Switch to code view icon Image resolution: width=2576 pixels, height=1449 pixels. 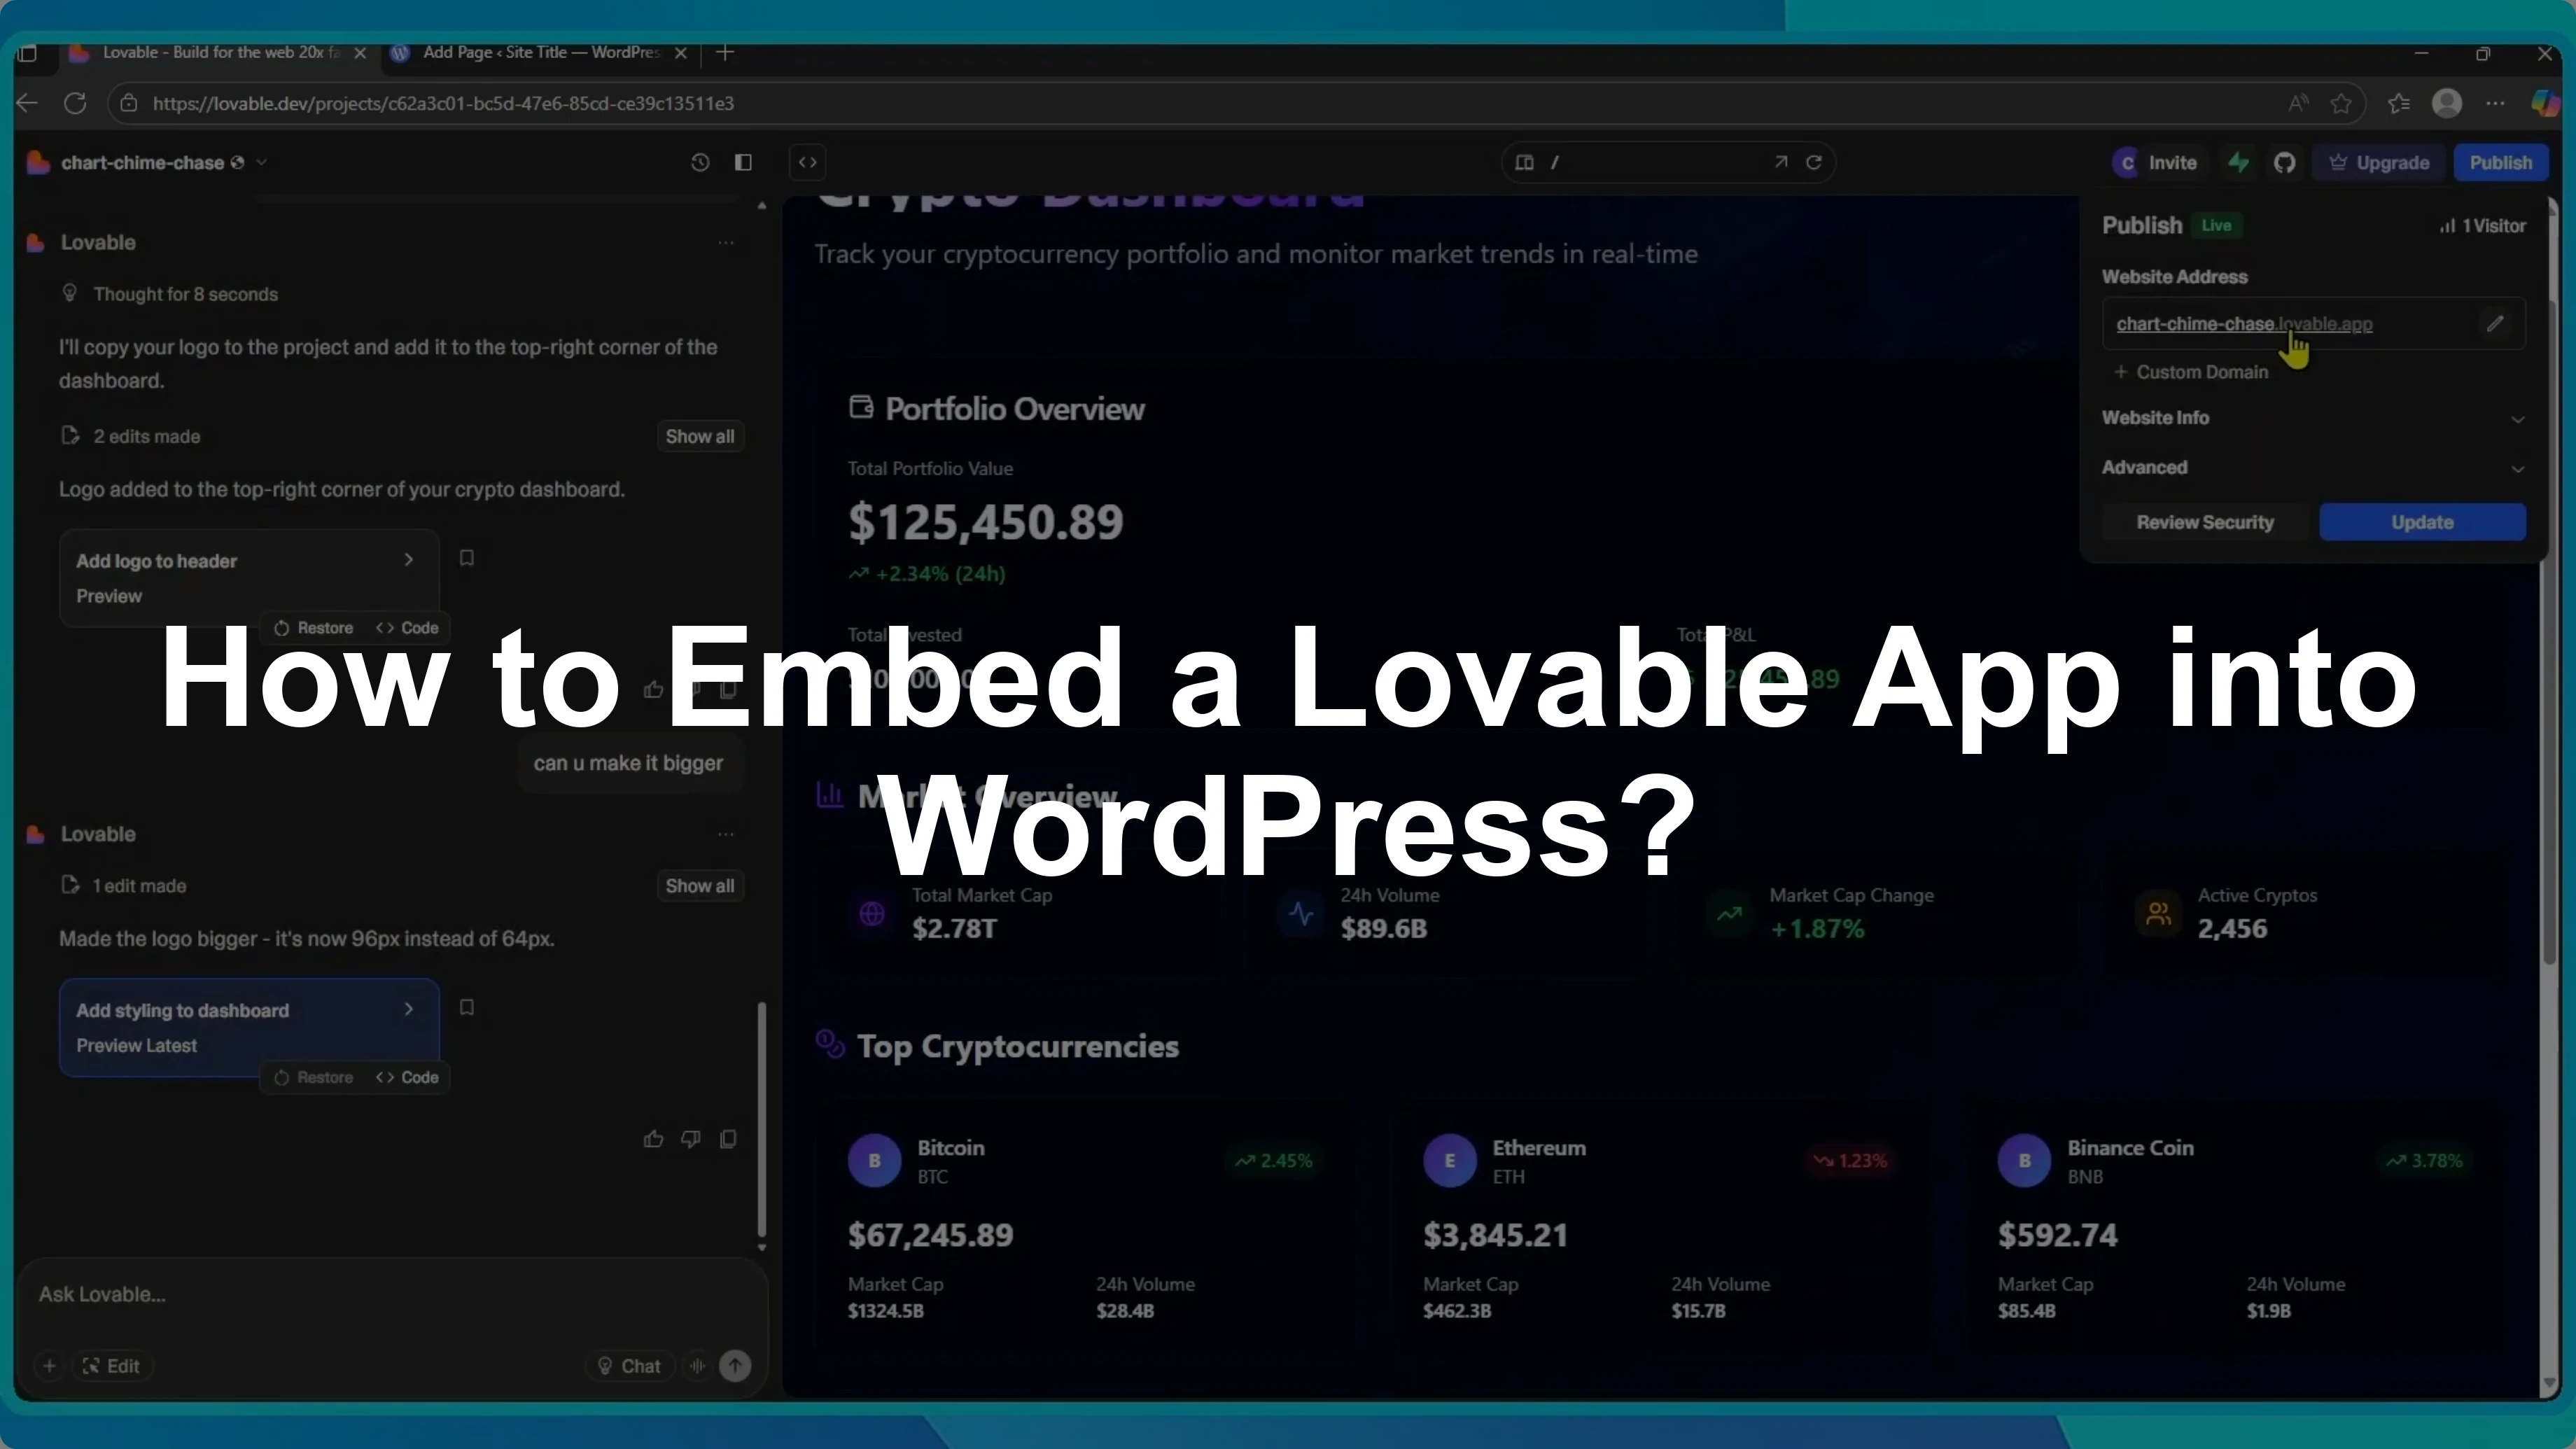(808, 162)
